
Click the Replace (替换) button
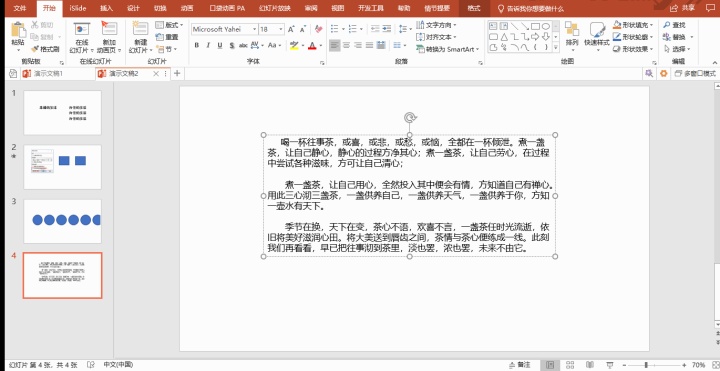tap(678, 37)
